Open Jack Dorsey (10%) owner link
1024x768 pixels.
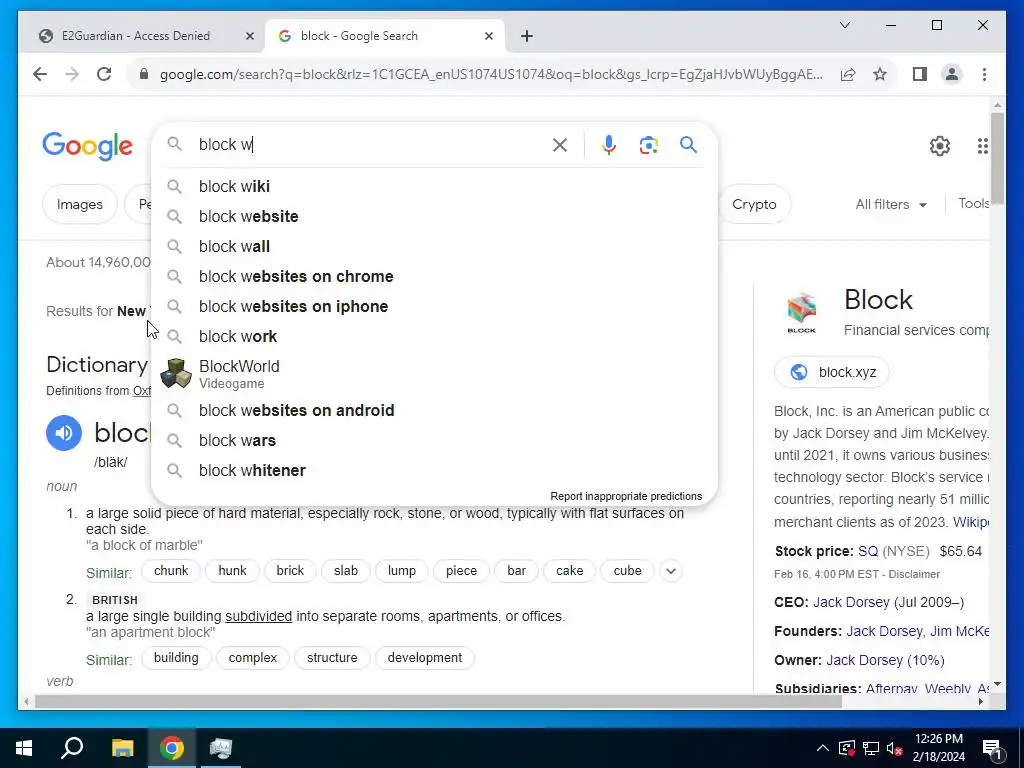tap(885, 660)
